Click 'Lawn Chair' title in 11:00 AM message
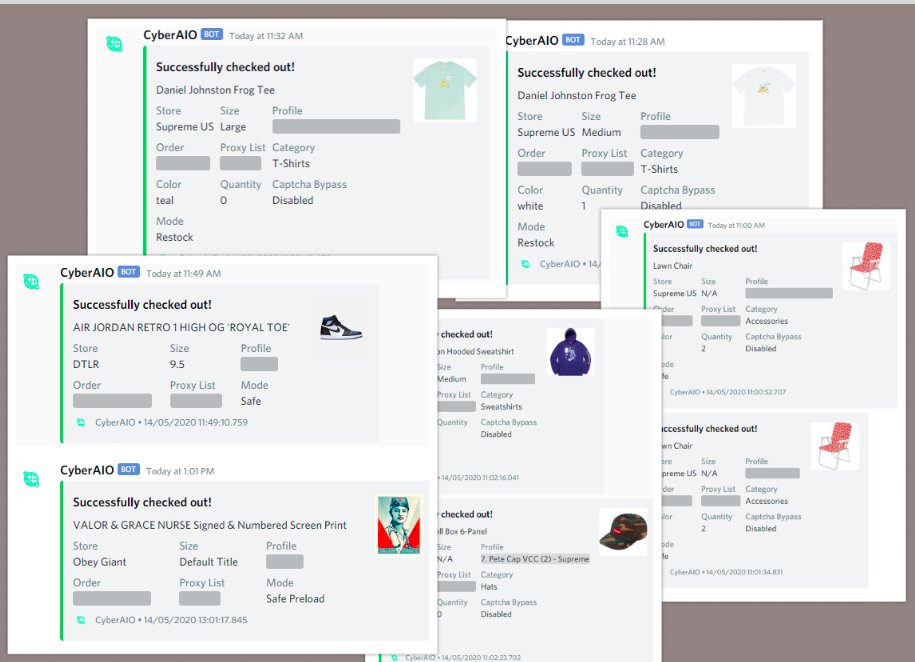This screenshot has height=662, width=915. pyautogui.click(x=672, y=266)
